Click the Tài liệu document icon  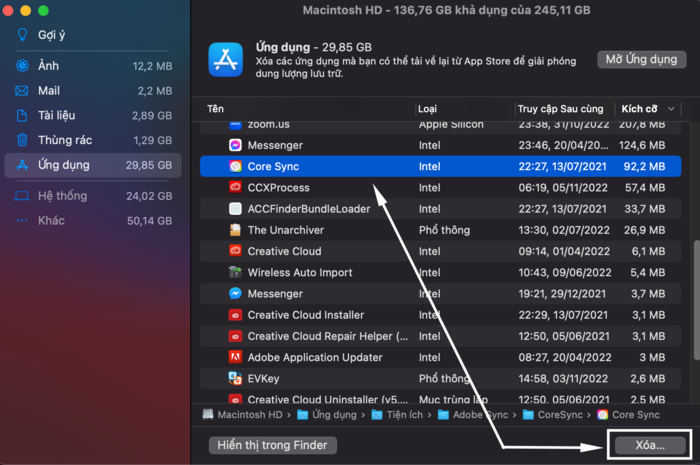point(22,116)
